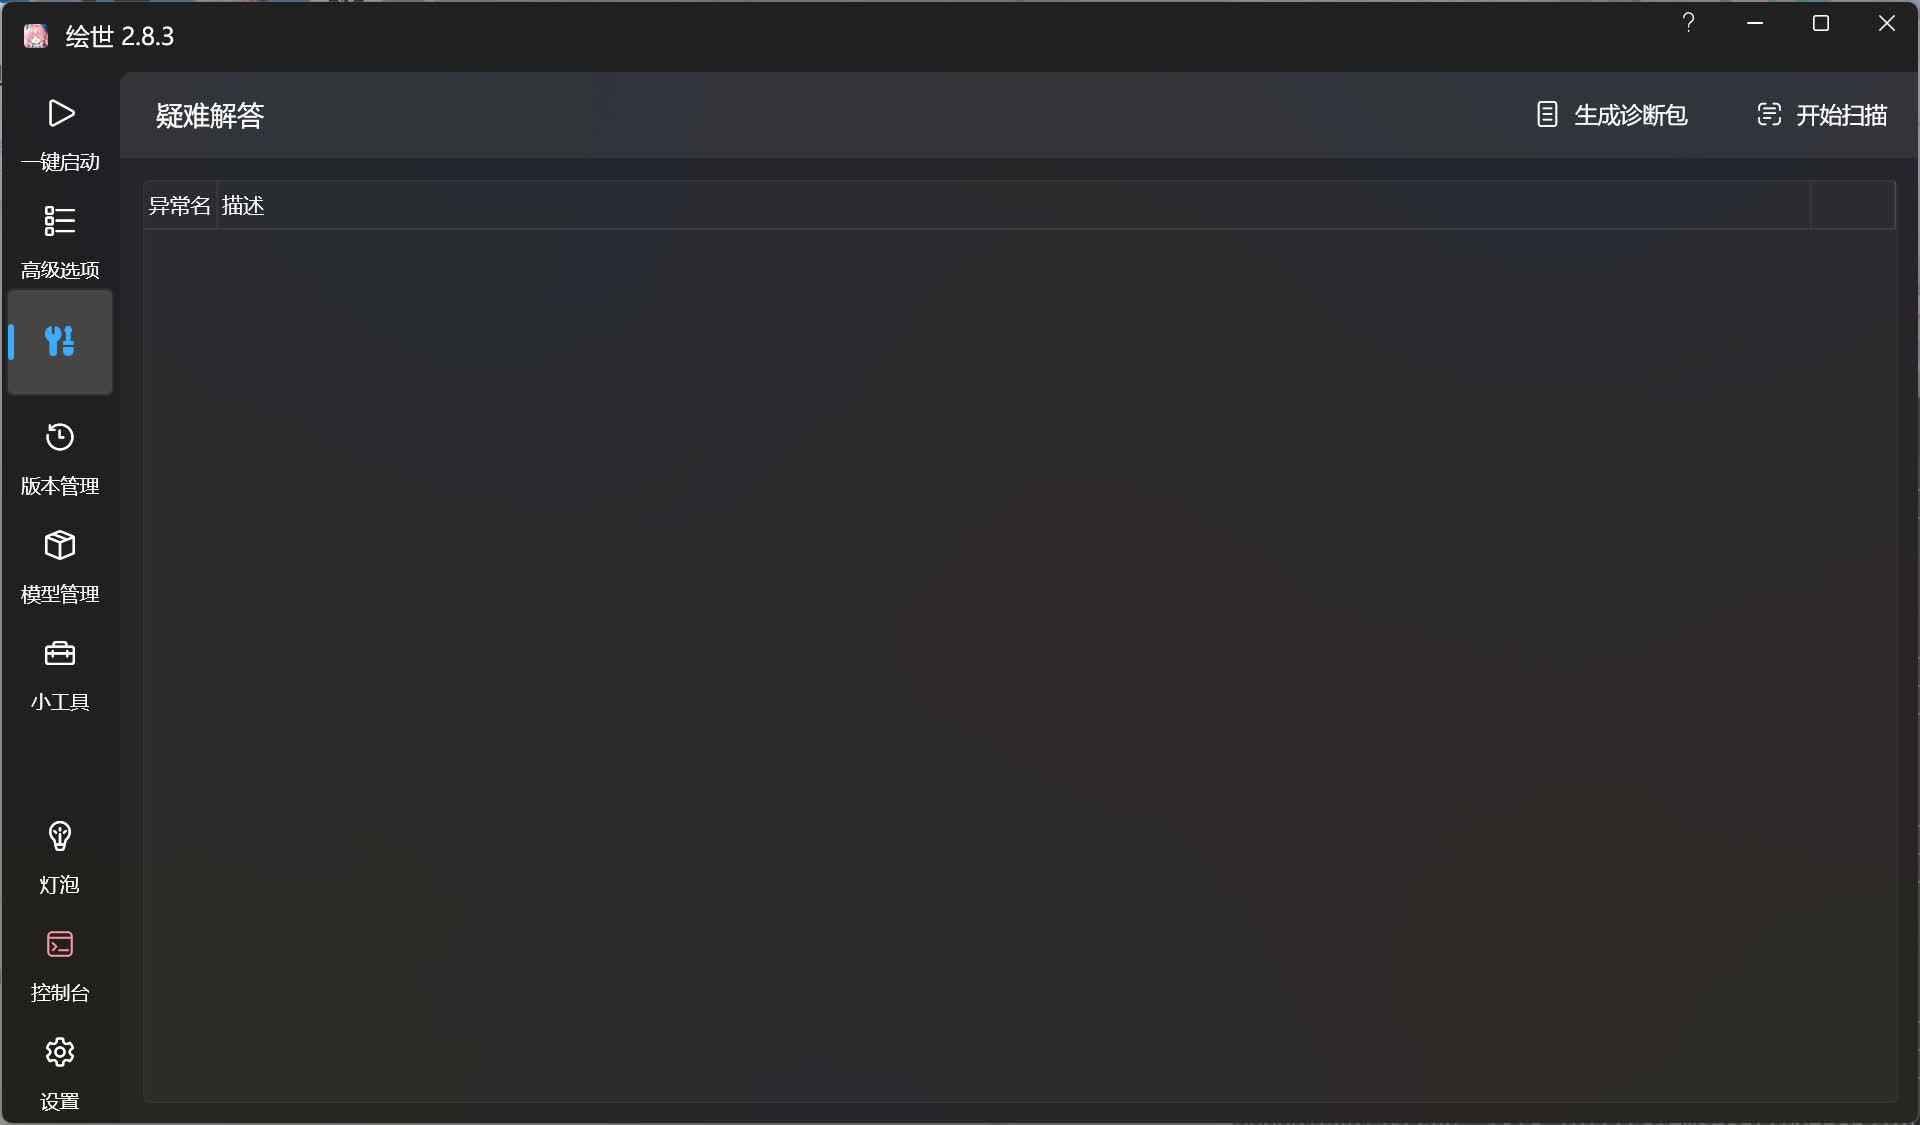Click the diagnostic package document icon
This screenshot has height=1125, width=1920.
1547,115
